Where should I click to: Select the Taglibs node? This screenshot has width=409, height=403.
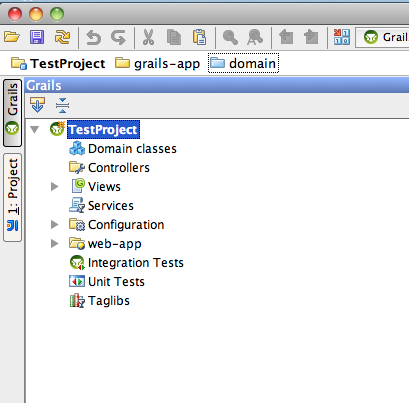tap(109, 301)
